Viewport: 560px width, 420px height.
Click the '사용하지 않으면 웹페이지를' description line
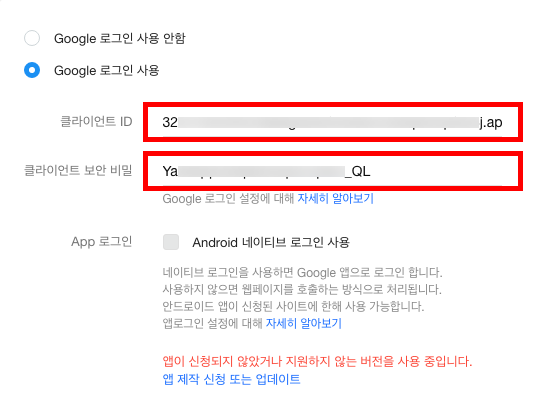coord(302,289)
